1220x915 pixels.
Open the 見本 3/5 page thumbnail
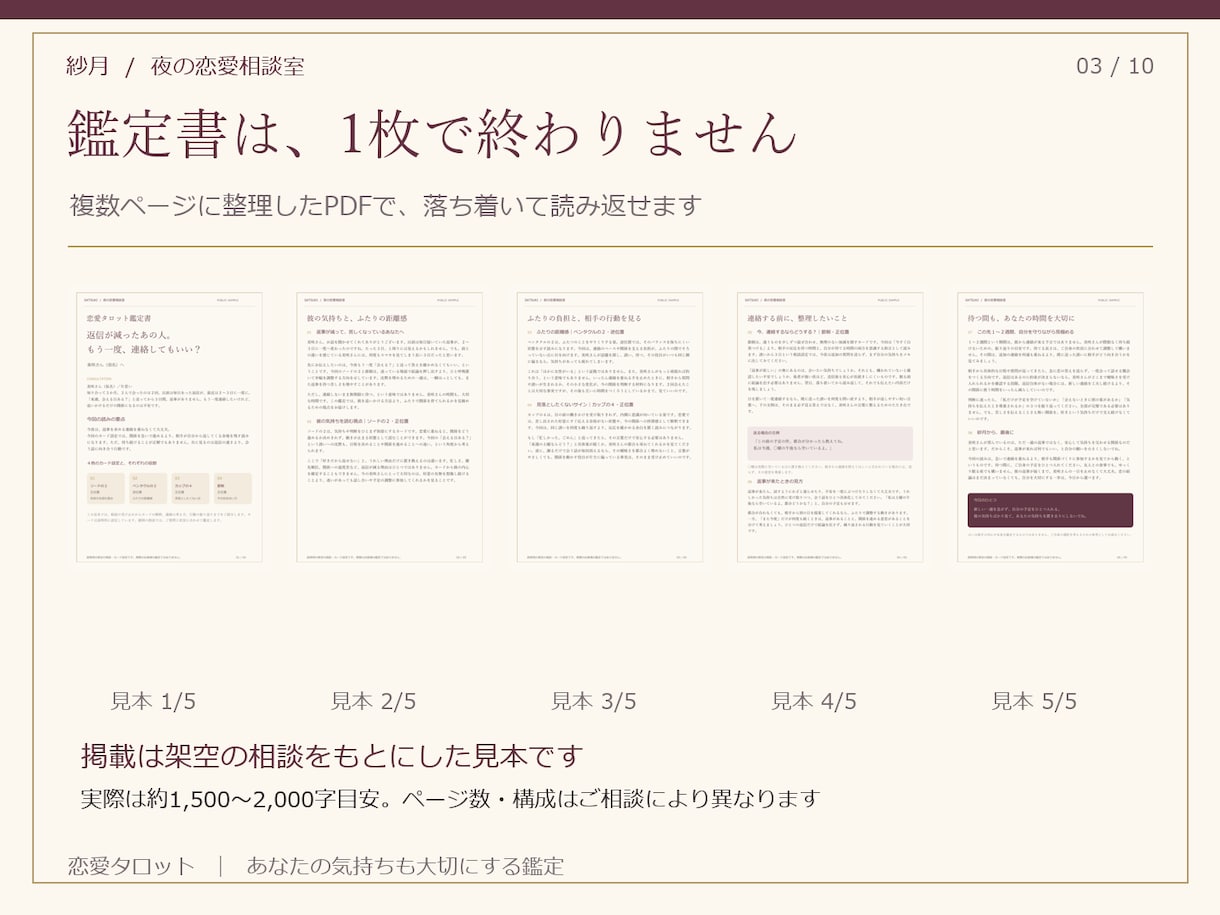610,427
